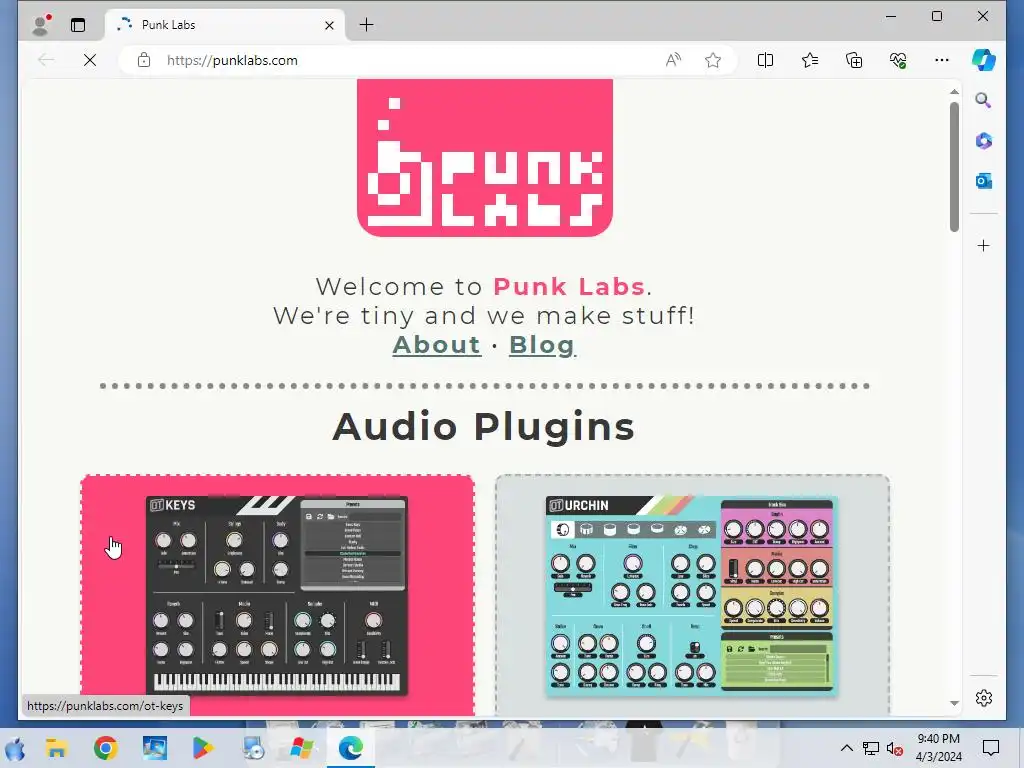This screenshot has height=768, width=1024.
Task: Select the Punk Labs browser tab
Action: click(225, 25)
